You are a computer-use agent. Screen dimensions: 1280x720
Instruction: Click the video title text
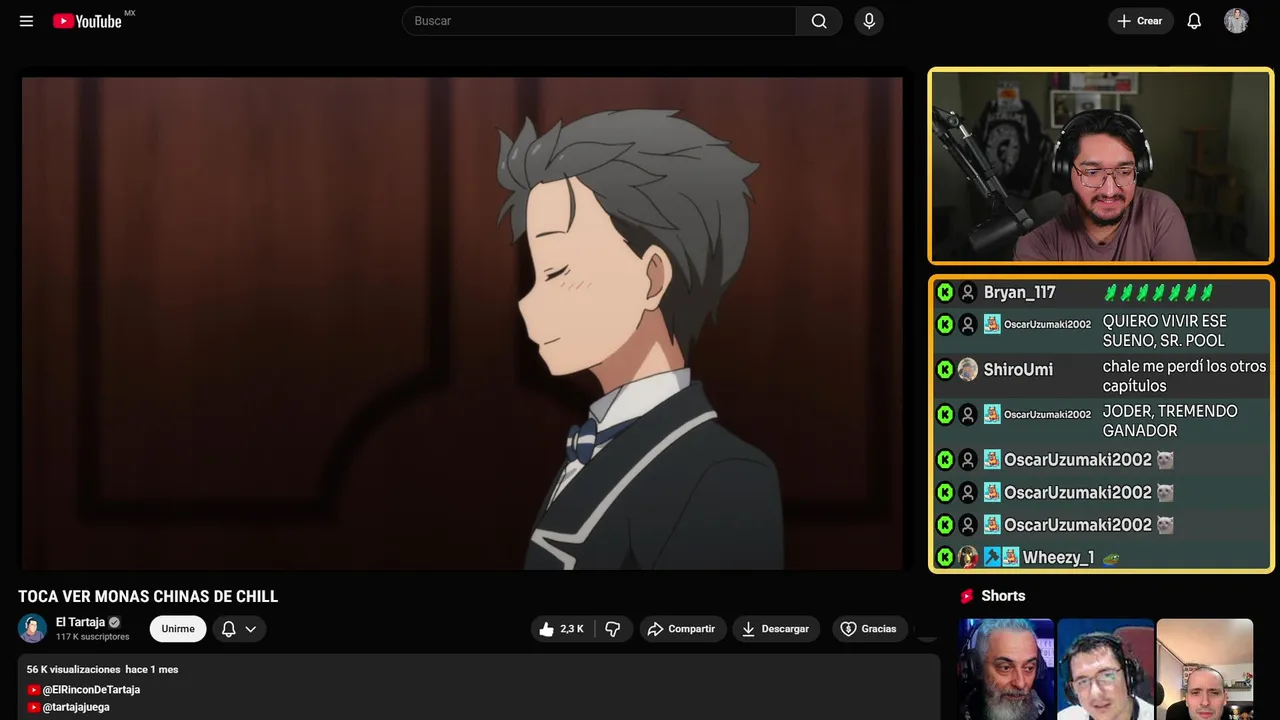point(148,597)
